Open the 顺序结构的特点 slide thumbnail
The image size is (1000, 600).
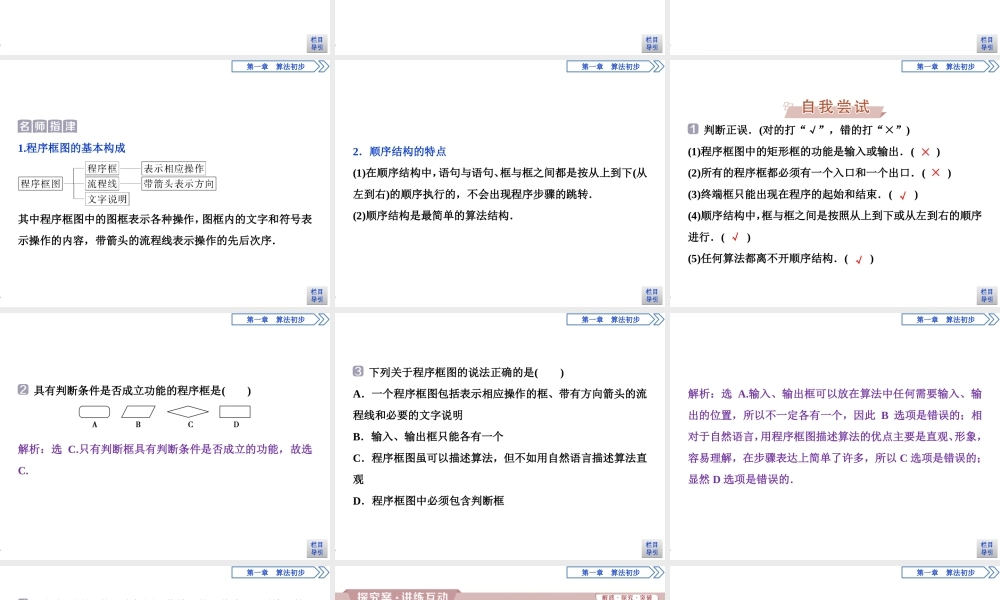click(500, 183)
